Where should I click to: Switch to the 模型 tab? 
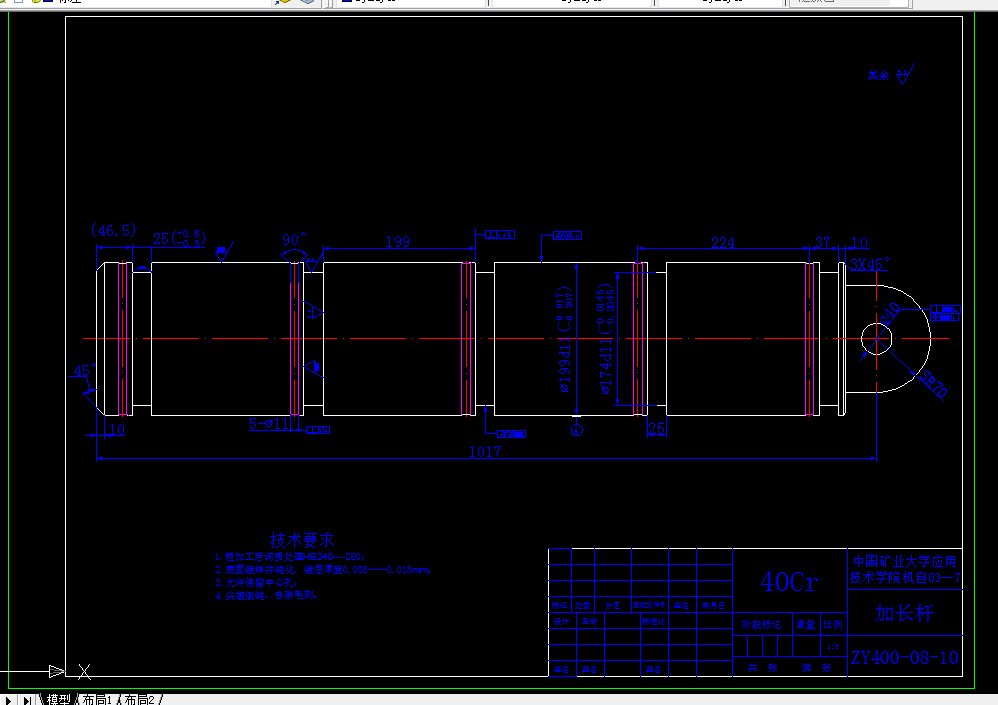coord(59,699)
